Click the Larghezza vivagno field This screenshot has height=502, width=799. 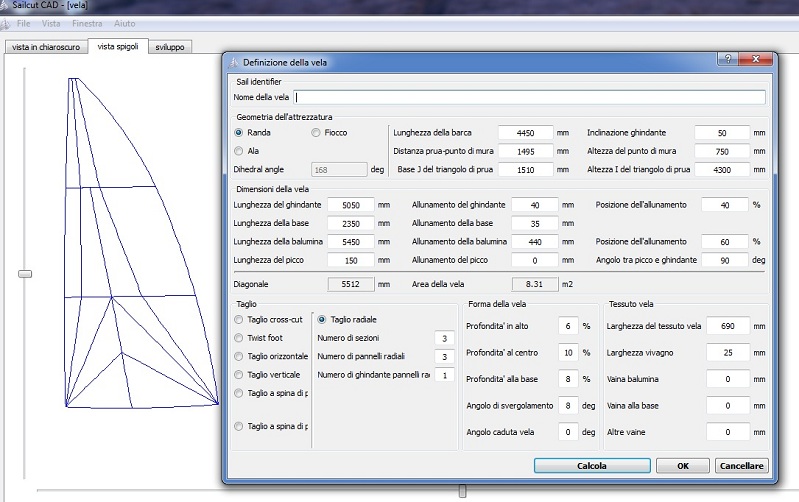tap(728, 353)
